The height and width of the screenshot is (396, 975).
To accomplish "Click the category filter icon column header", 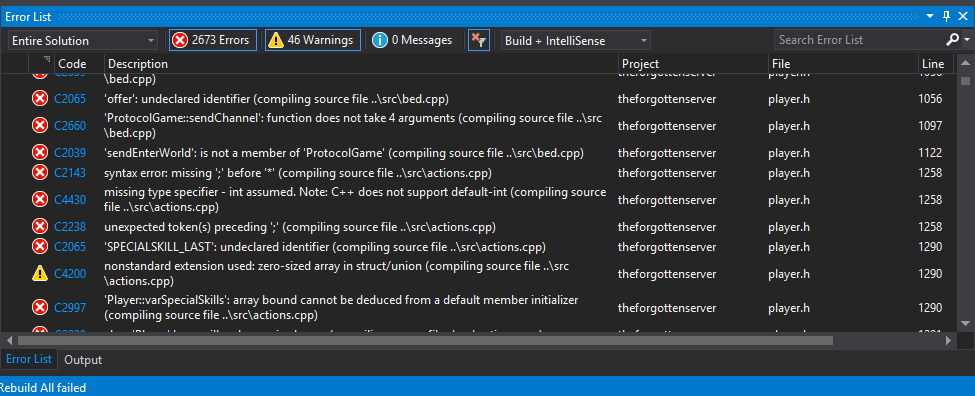I will (47, 60).
